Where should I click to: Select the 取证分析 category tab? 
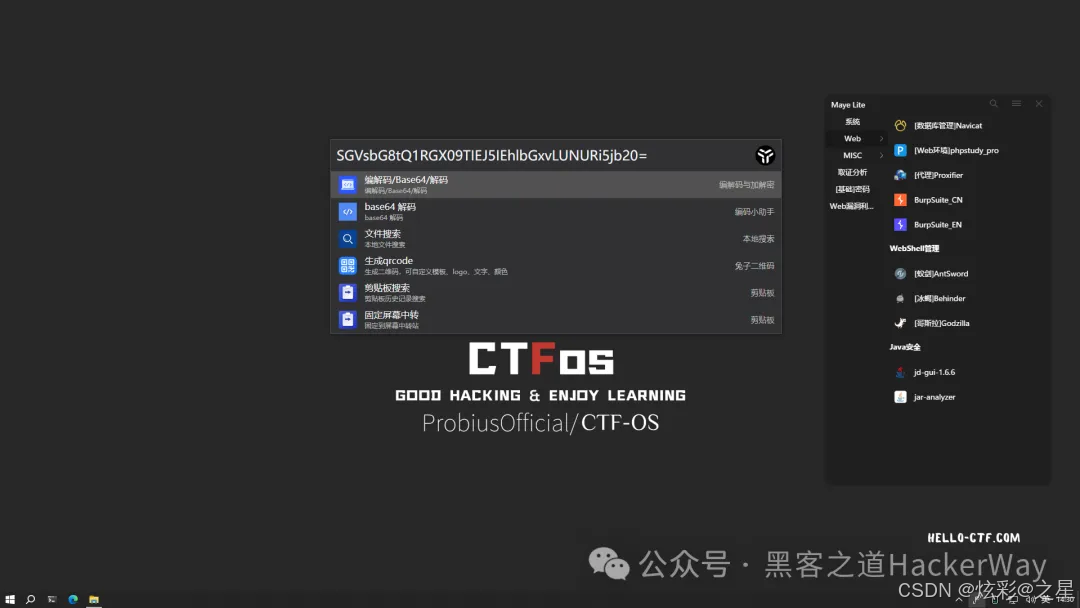point(854,172)
